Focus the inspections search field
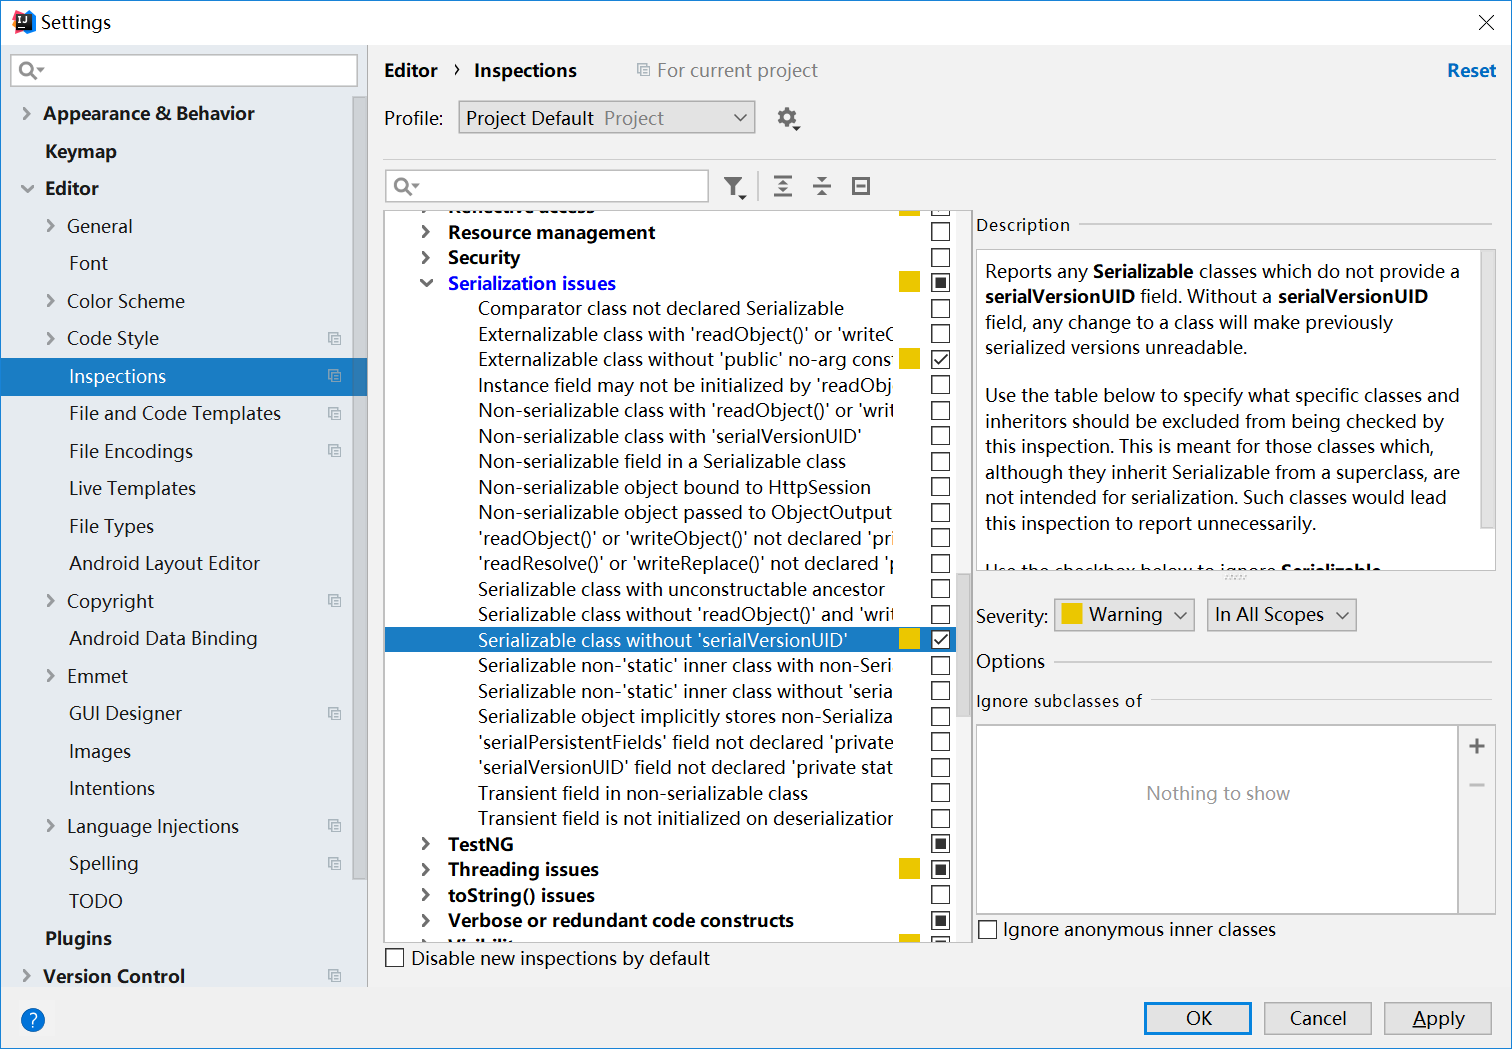This screenshot has height=1049, width=1512. click(547, 186)
